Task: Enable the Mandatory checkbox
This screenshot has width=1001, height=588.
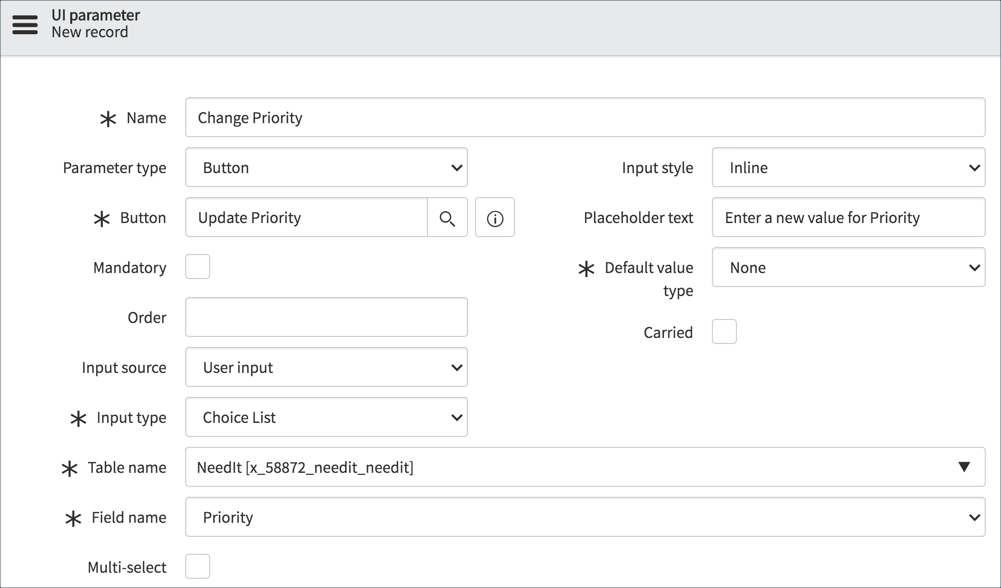Action: pos(197,267)
